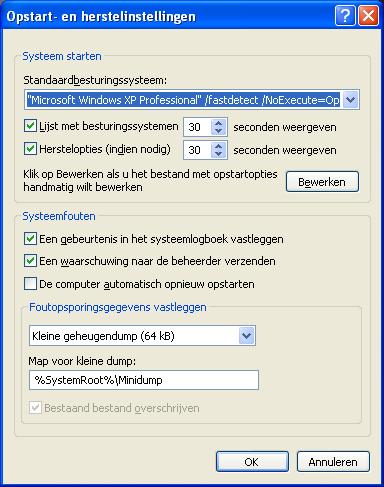Disable Een gebeurtenis in het systeemlogboek vastleggen

point(30,239)
